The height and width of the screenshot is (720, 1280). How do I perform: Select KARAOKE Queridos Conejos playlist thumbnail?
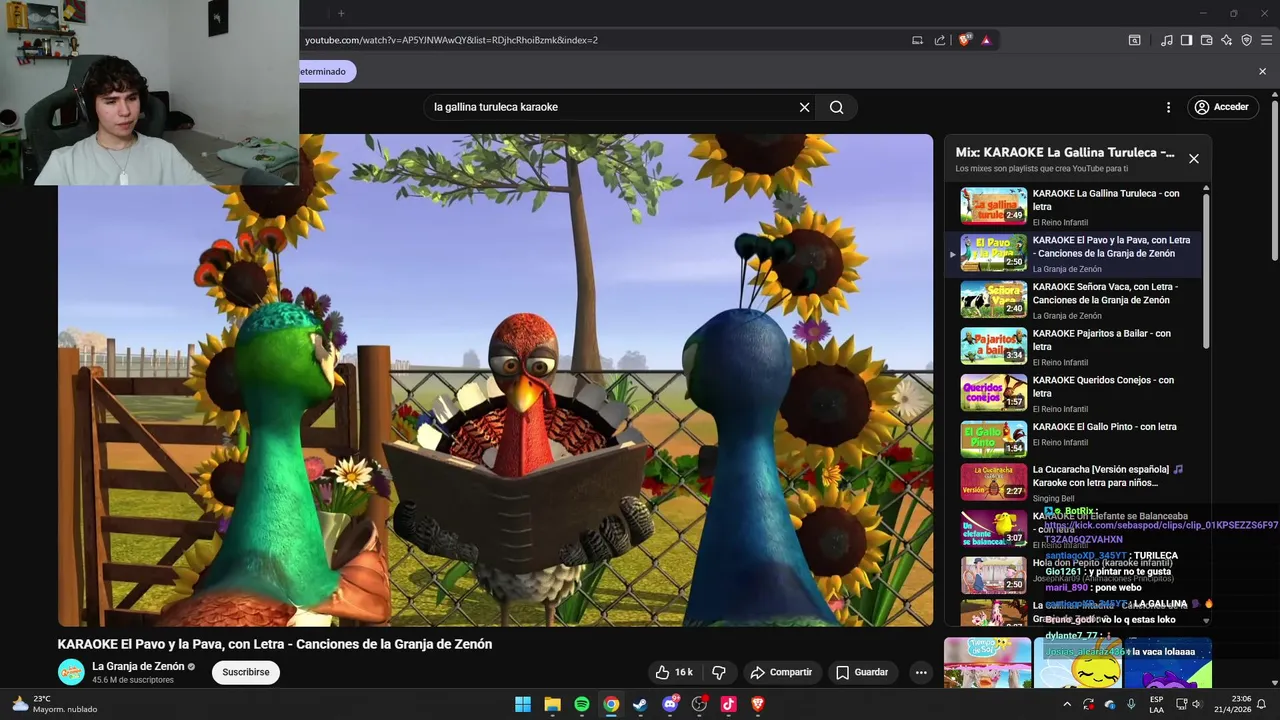(x=993, y=393)
